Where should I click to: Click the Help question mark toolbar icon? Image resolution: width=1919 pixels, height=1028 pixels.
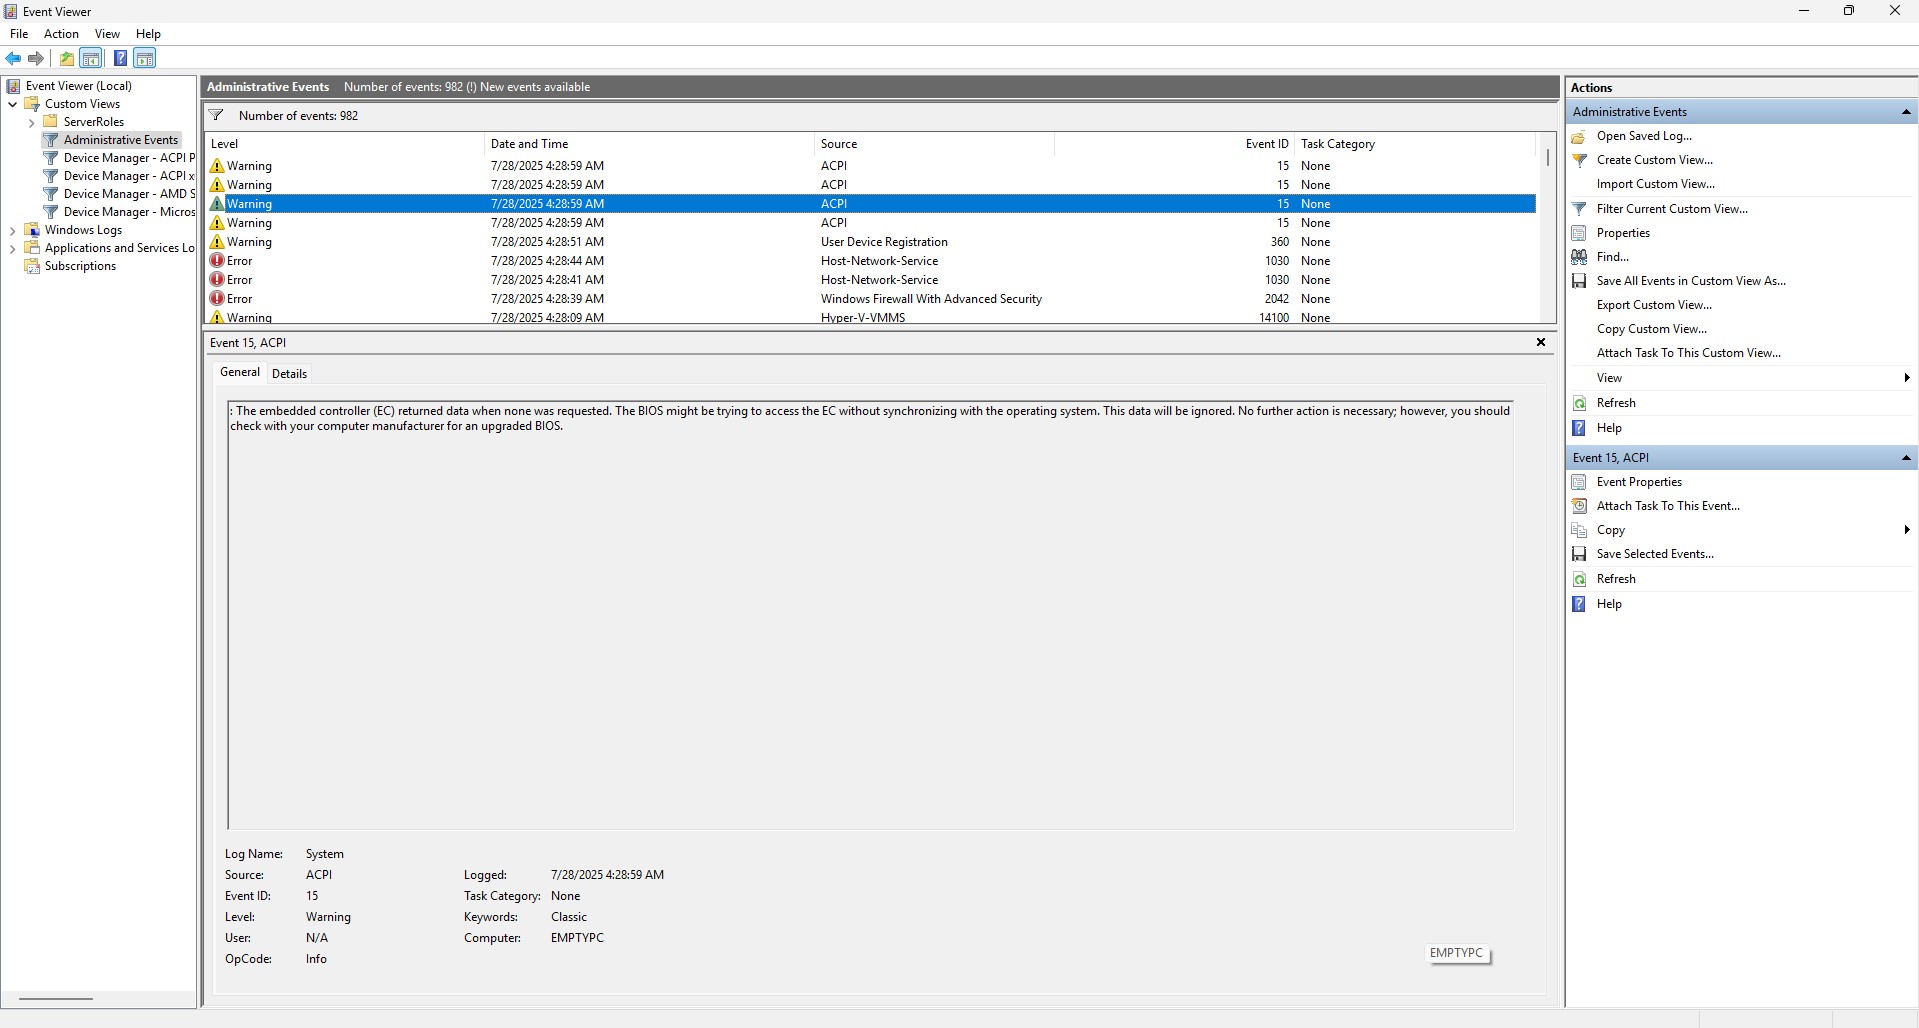pos(120,58)
